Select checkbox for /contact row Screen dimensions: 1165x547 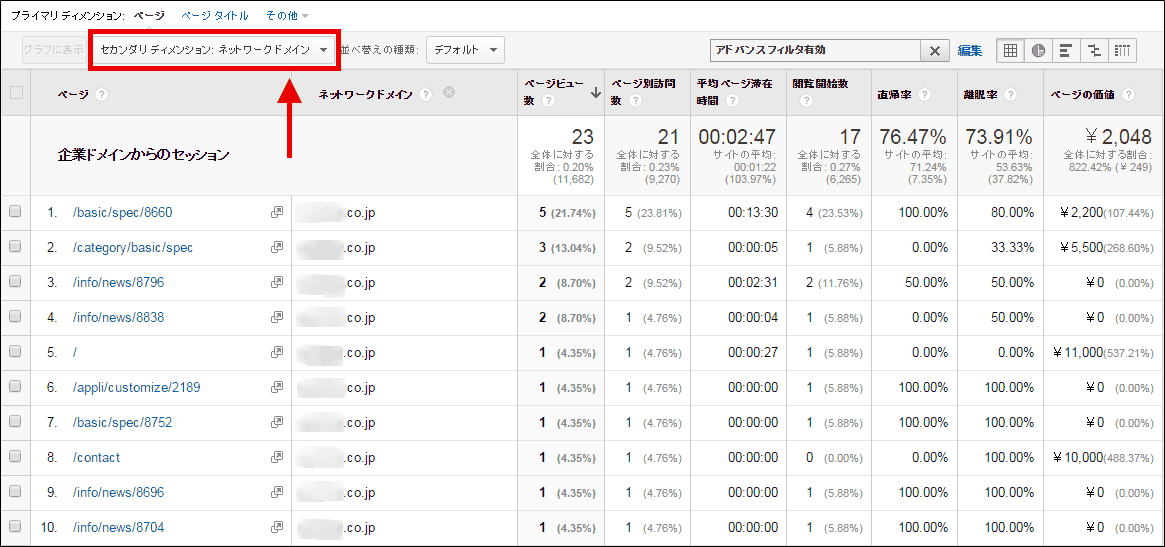coord(15,457)
